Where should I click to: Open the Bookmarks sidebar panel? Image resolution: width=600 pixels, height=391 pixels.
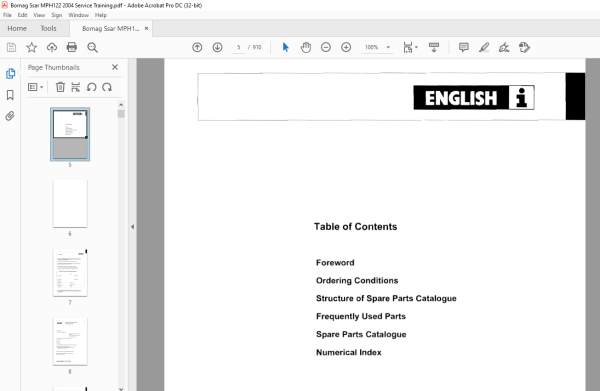[10, 95]
